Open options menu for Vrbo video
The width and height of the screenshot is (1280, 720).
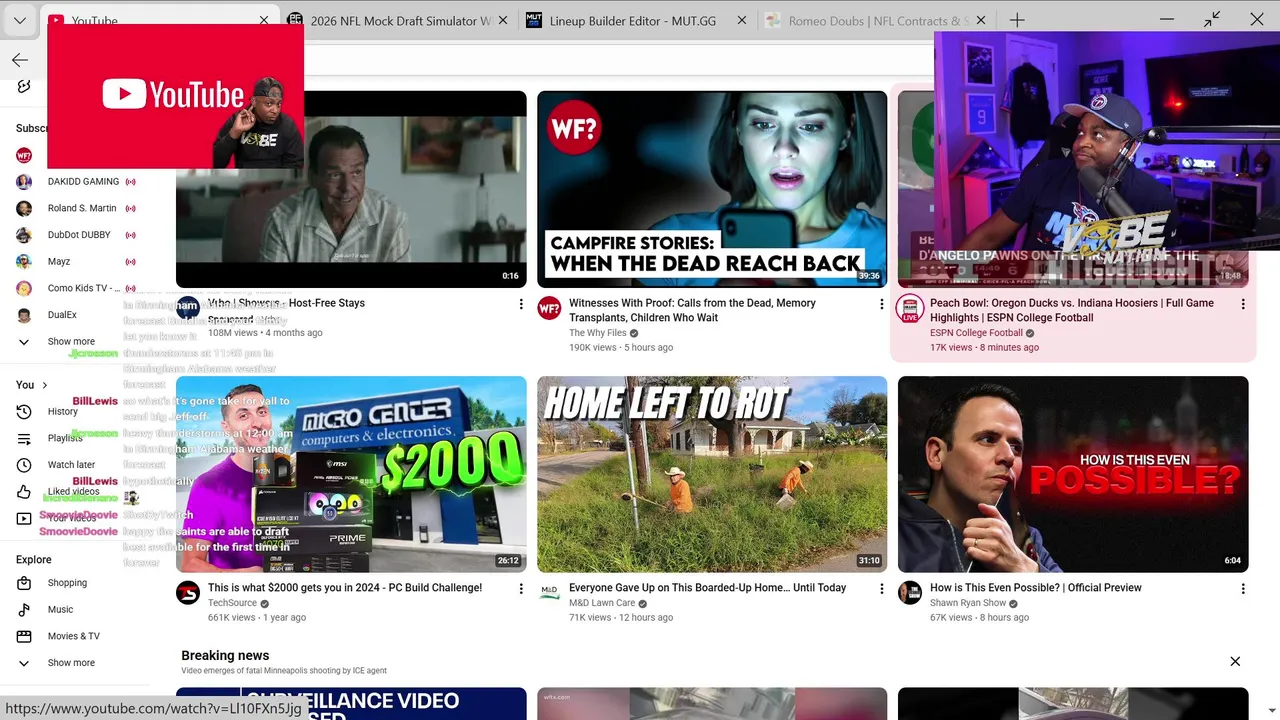tap(521, 304)
